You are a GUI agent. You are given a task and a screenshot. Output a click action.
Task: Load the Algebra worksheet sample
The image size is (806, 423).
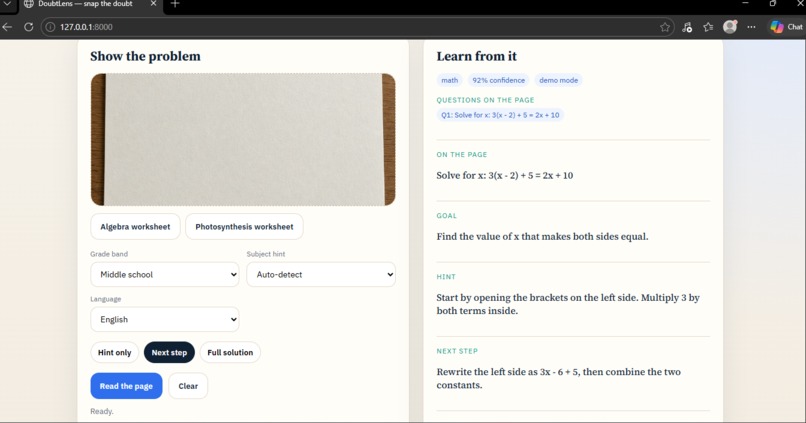pos(135,227)
